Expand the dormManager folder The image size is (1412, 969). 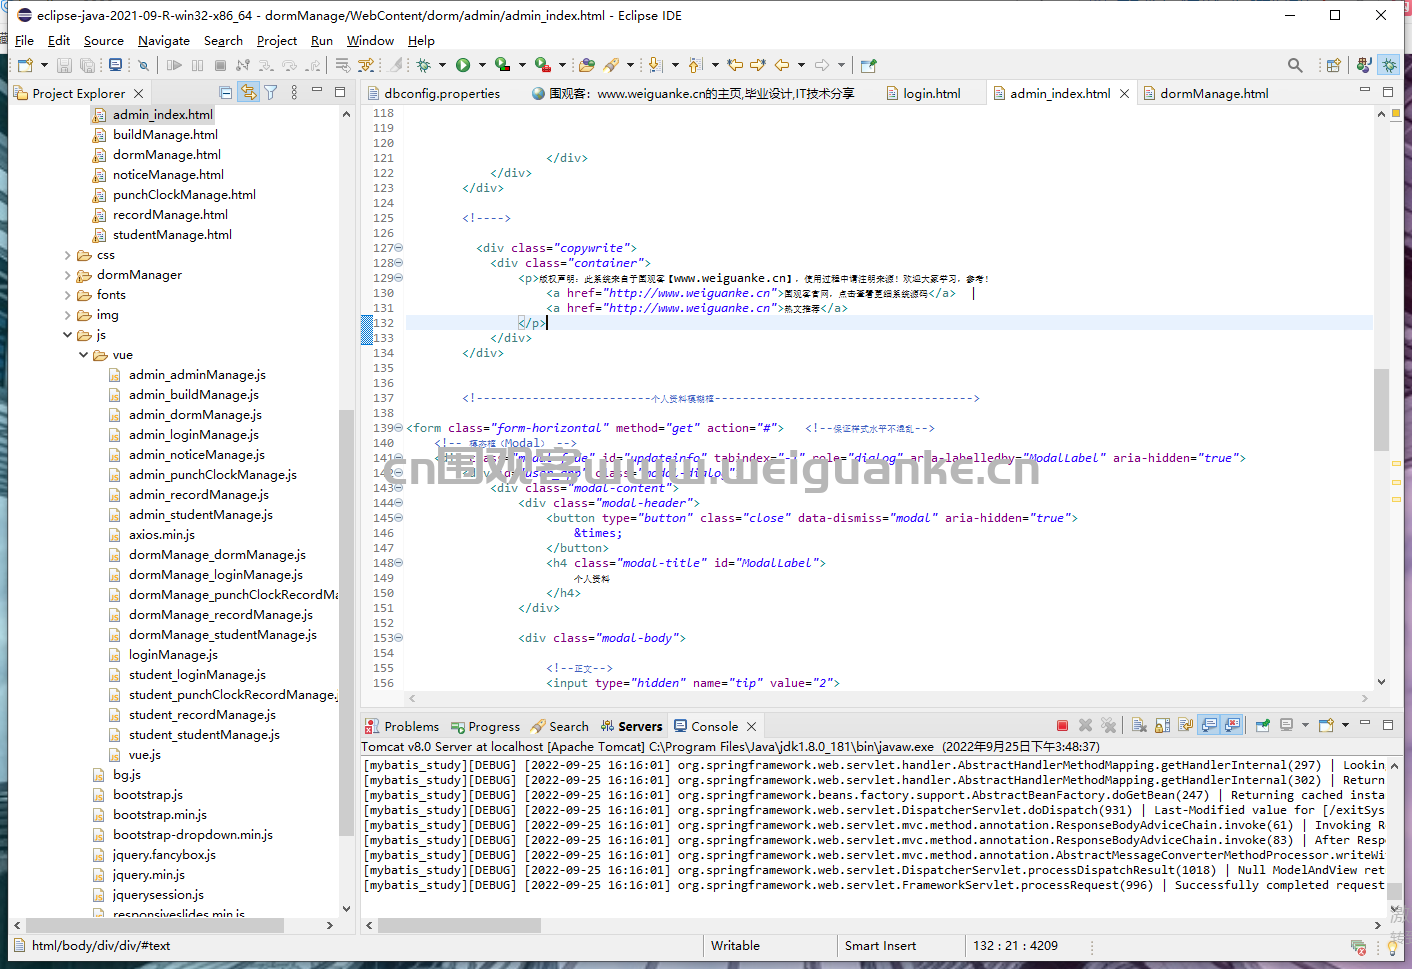tap(68, 275)
